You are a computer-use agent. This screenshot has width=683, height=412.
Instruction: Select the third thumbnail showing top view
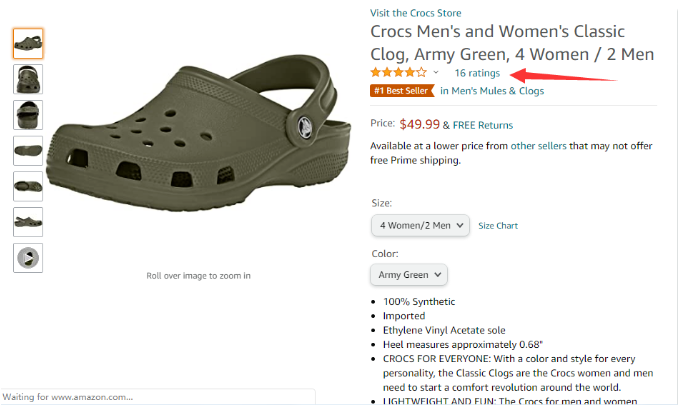pos(28,115)
